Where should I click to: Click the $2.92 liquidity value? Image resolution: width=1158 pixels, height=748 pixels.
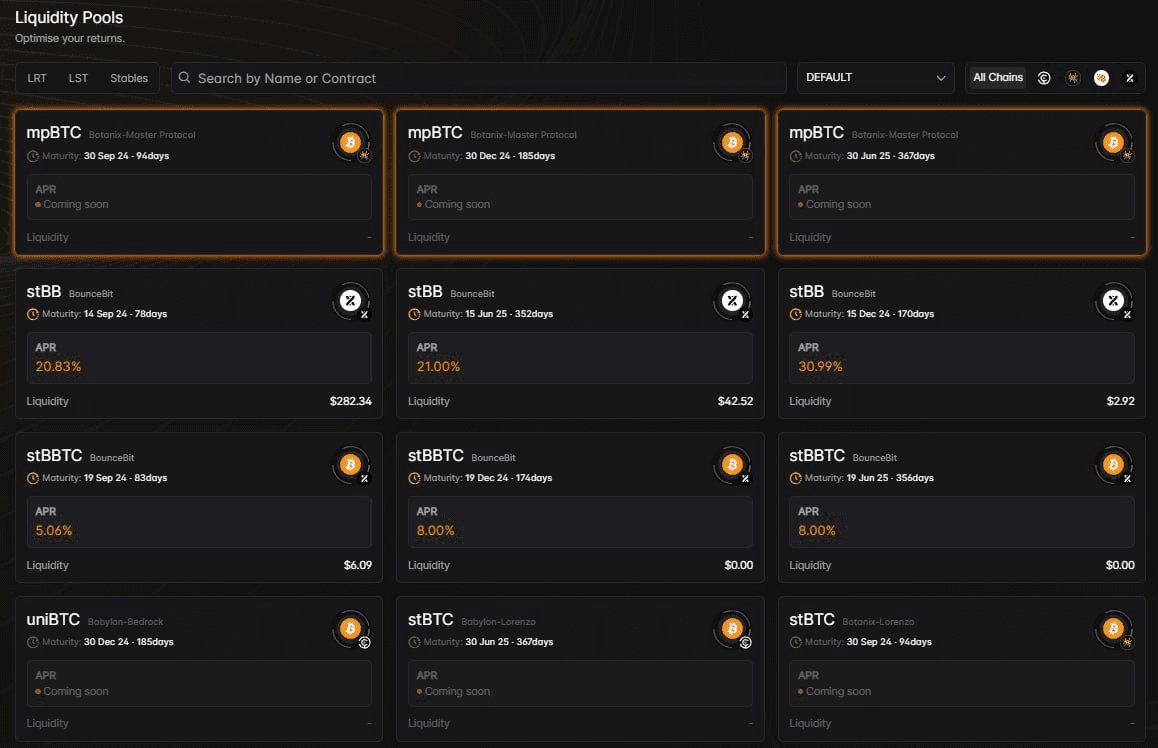[1120, 401]
